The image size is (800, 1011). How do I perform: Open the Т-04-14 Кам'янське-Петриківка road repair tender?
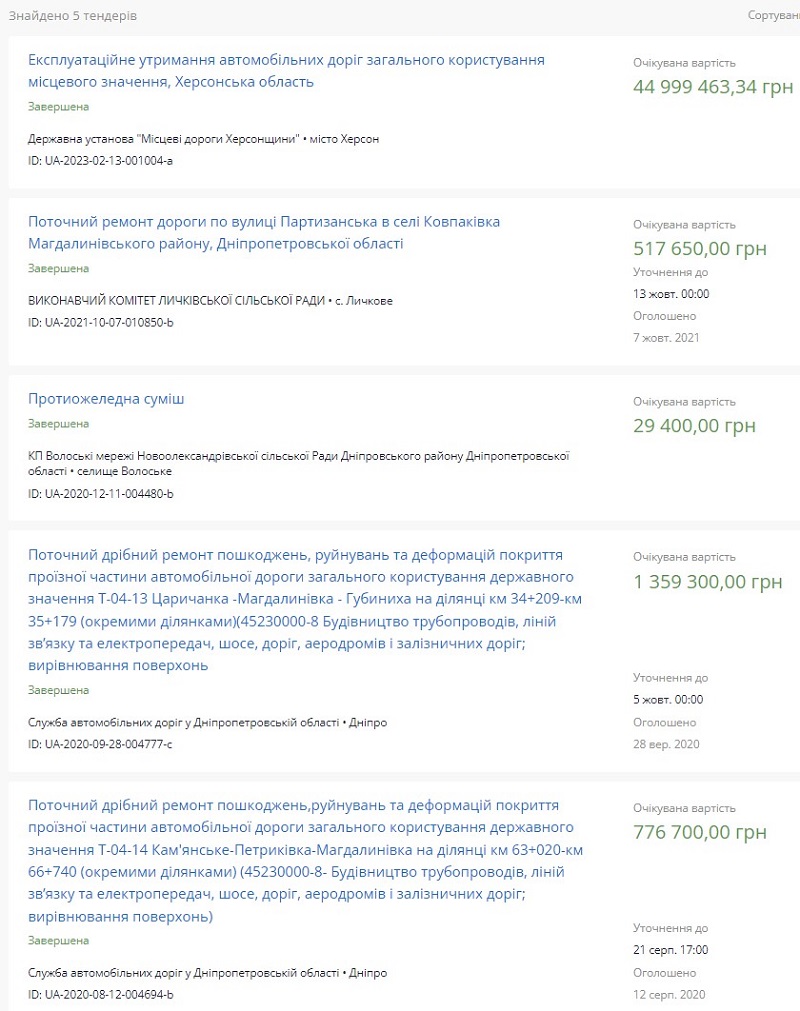(306, 861)
